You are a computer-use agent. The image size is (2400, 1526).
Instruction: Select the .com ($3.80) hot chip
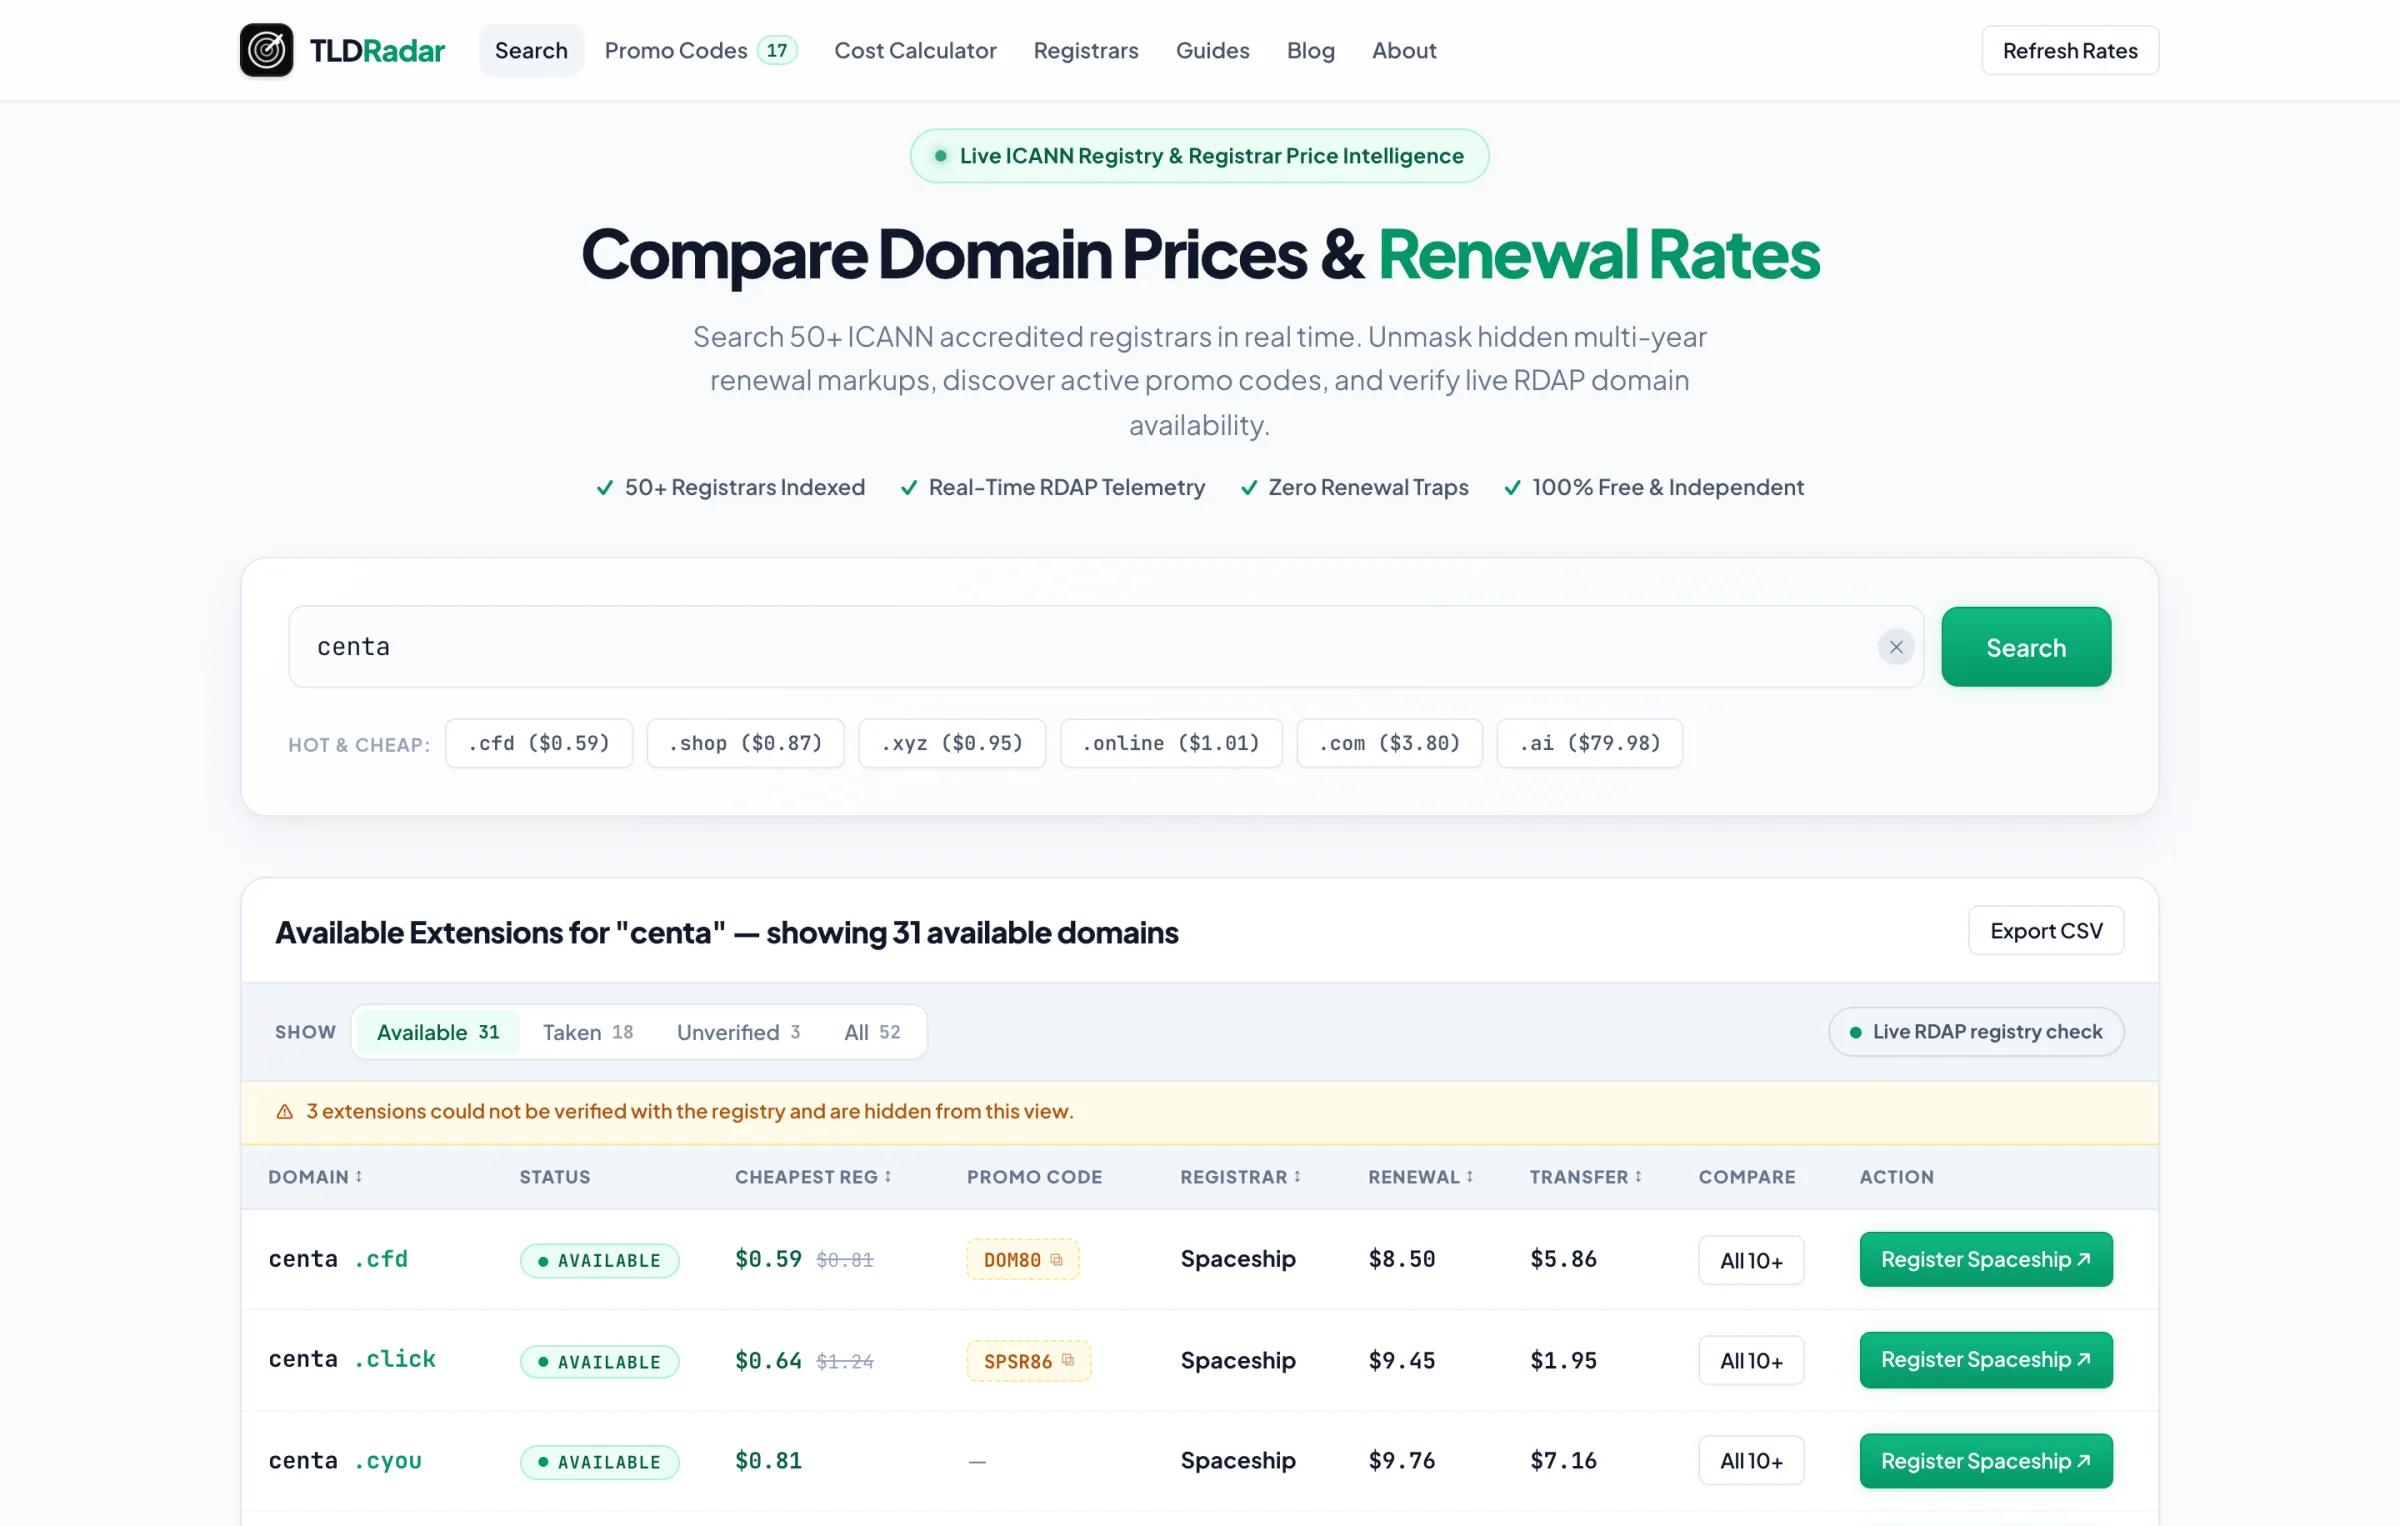[1389, 743]
